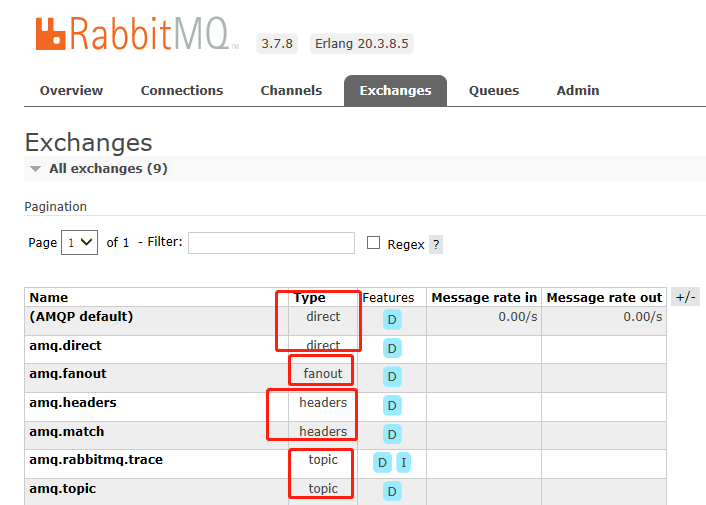Click the direct type of AMQP default
The height and width of the screenshot is (505, 706).
323,316
